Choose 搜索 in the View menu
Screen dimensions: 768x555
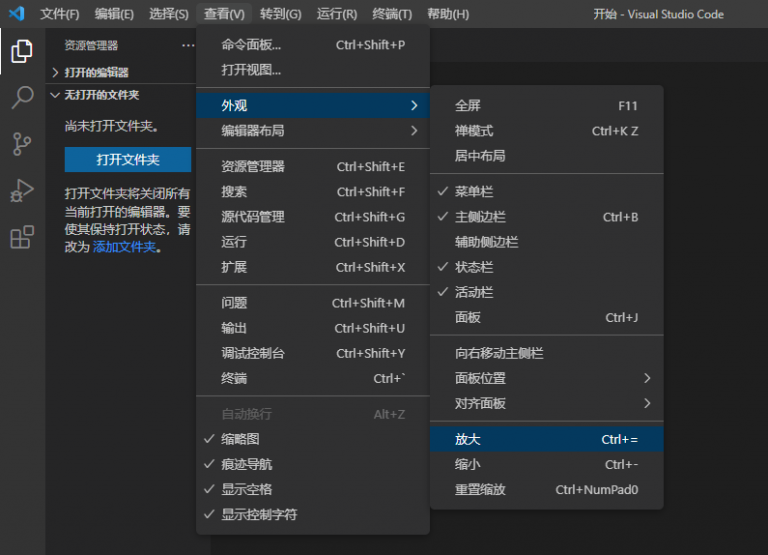[x=313, y=192]
